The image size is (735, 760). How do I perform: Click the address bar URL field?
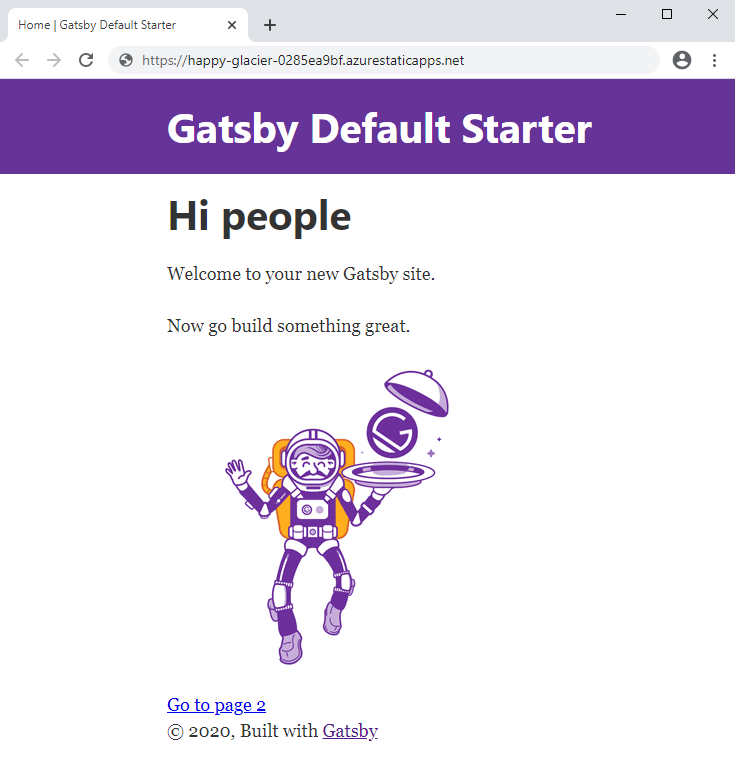pos(383,60)
